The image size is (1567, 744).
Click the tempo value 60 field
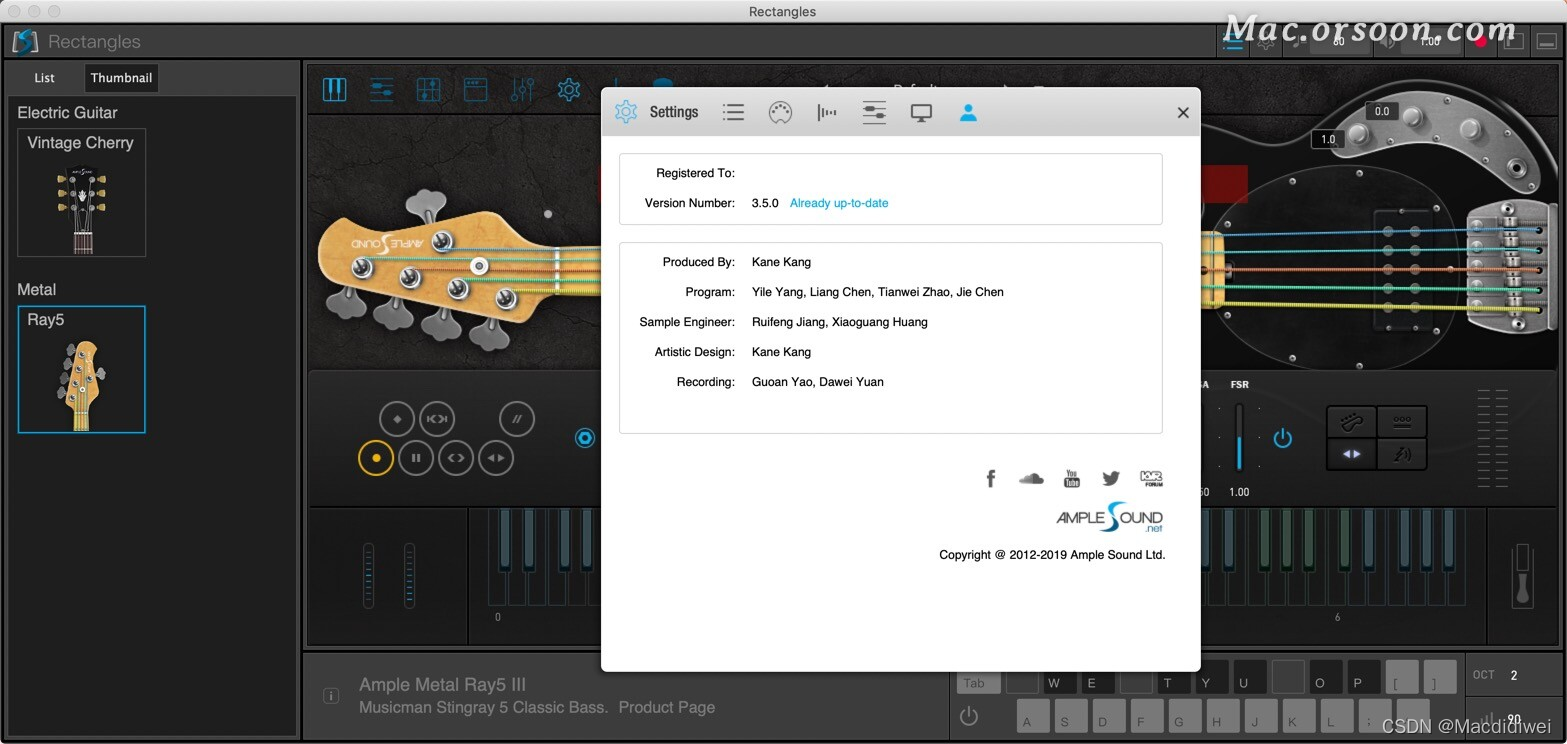(x=1339, y=42)
